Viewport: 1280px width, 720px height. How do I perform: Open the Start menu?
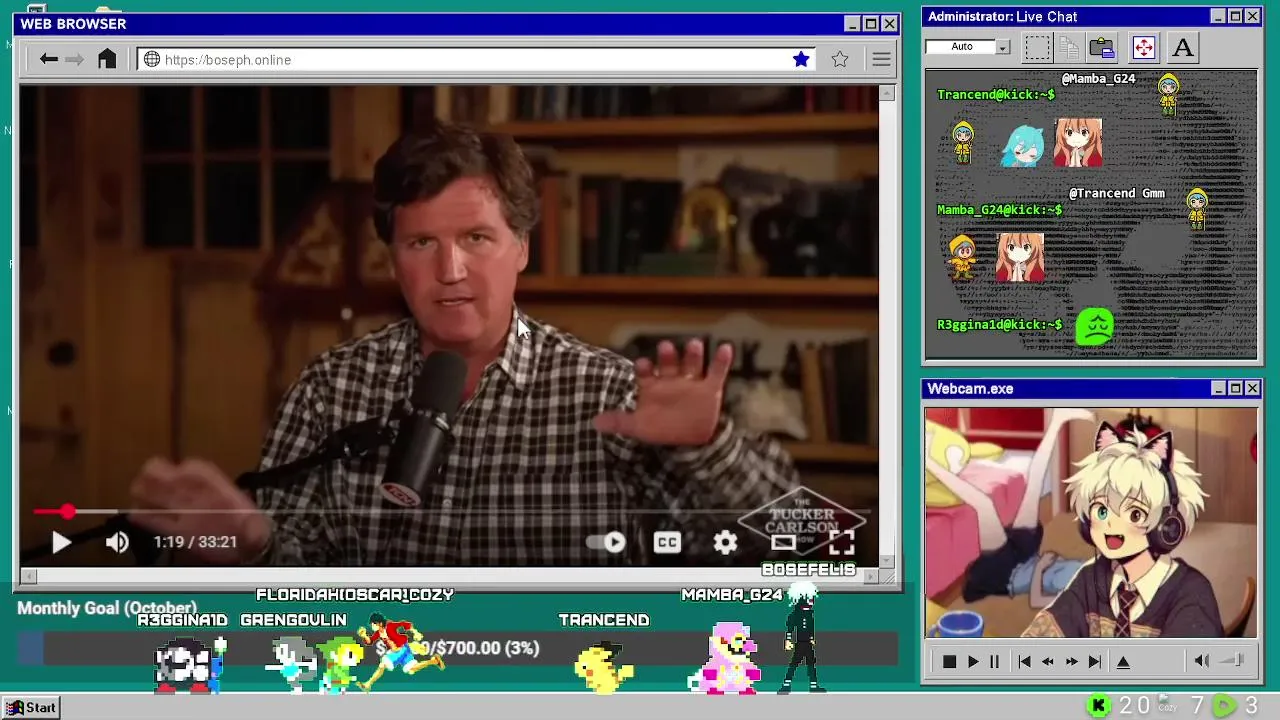pos(32,707)
